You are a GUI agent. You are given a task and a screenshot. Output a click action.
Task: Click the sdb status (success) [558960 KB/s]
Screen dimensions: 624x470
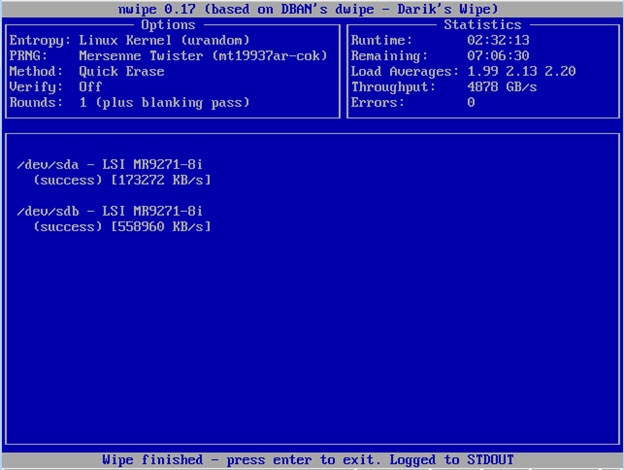(x=122, y=227)
